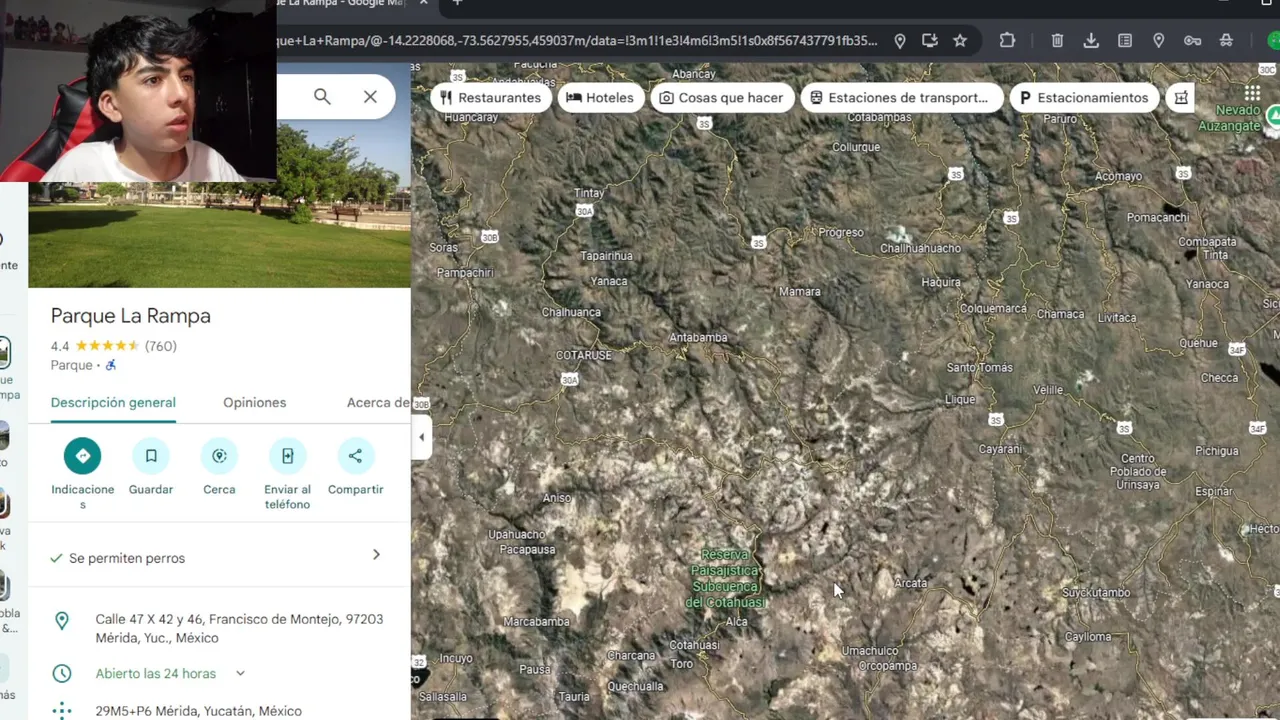Switch to the Opiniones tab
This screenshot has width=1280, height=720.
[x=255, y=402]
